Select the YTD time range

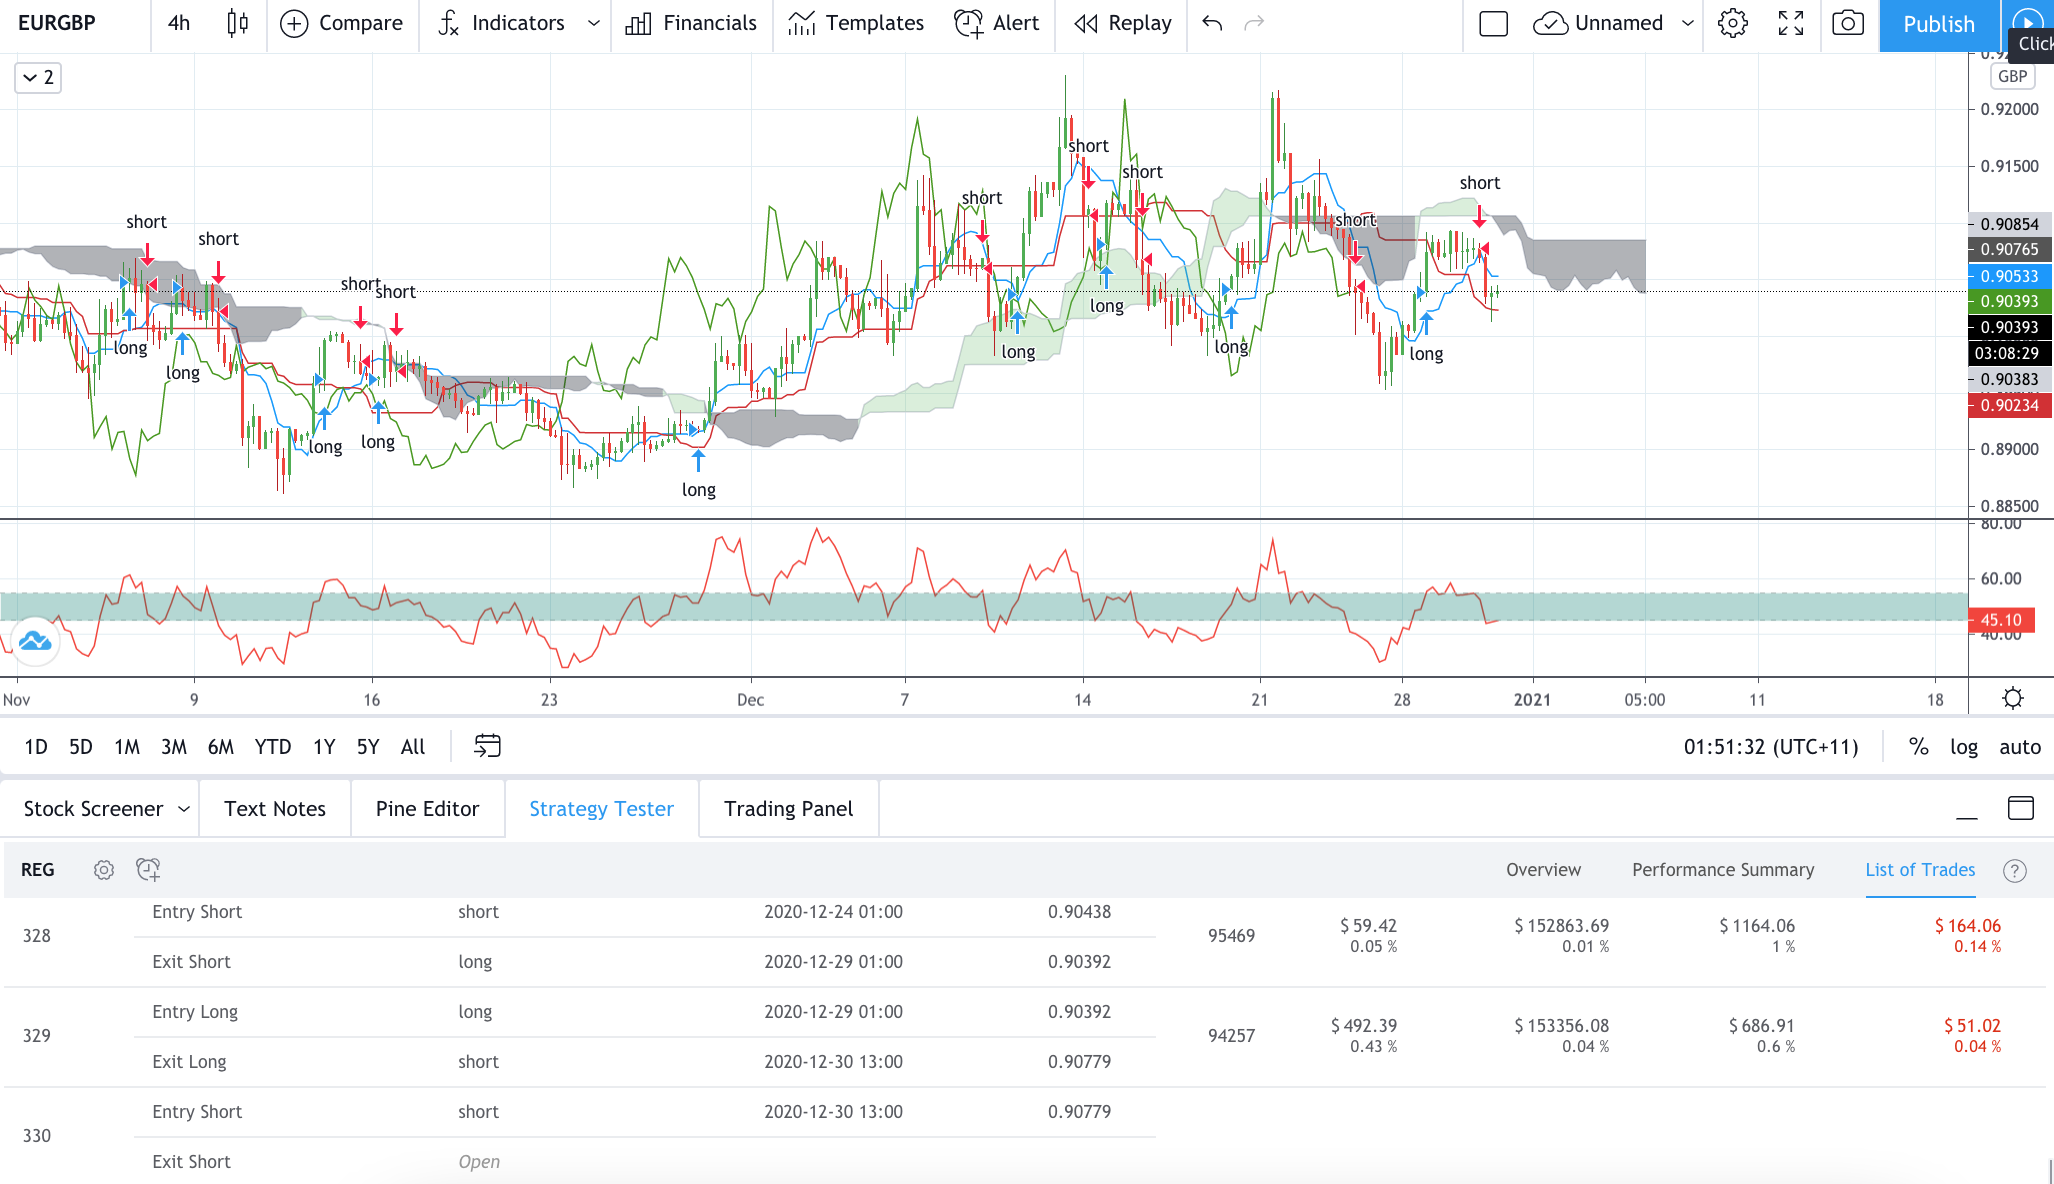click(273, 747)
